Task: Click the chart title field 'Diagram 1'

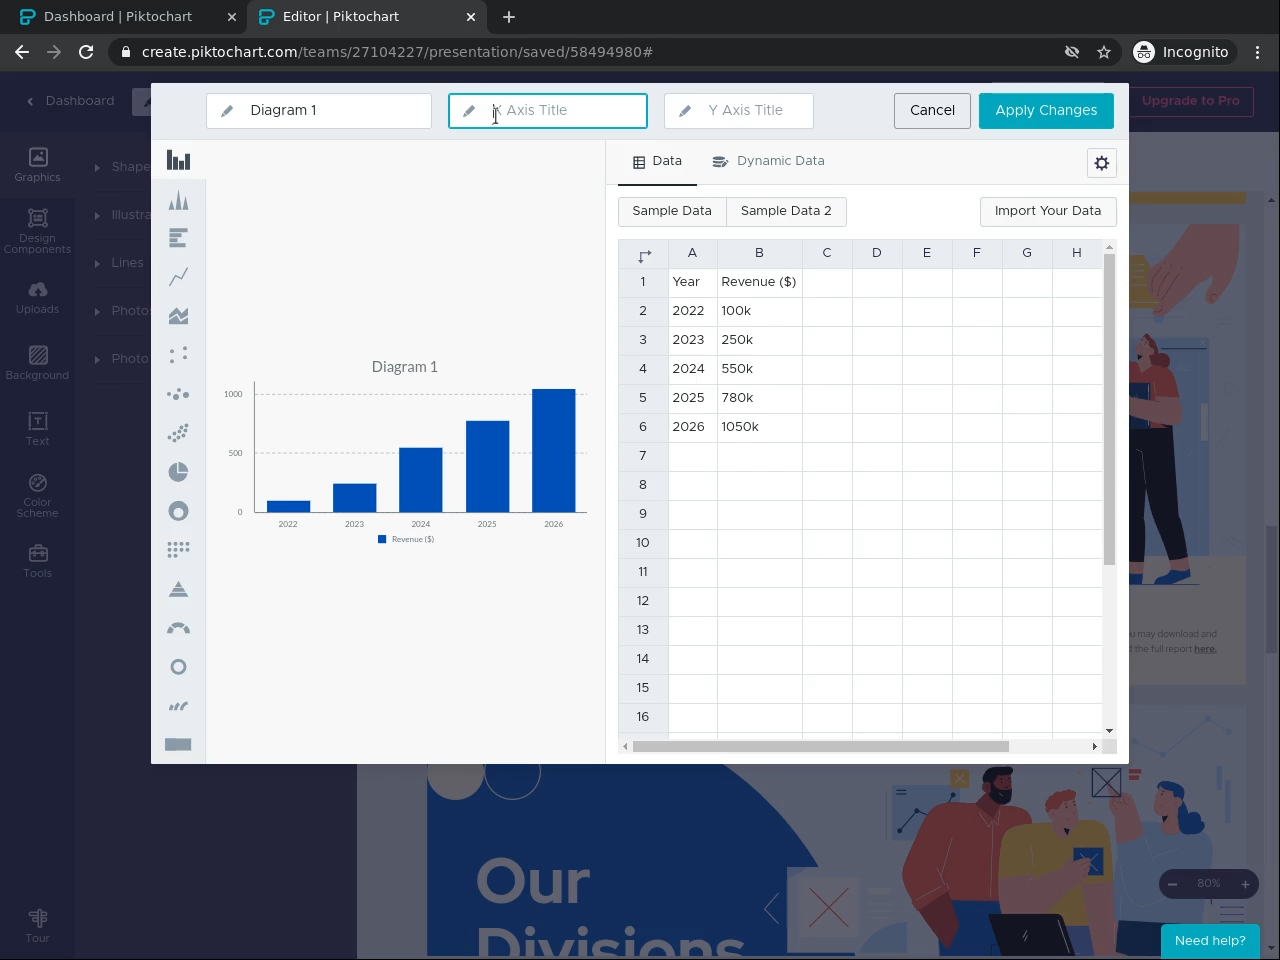Action: coord(319,110)
